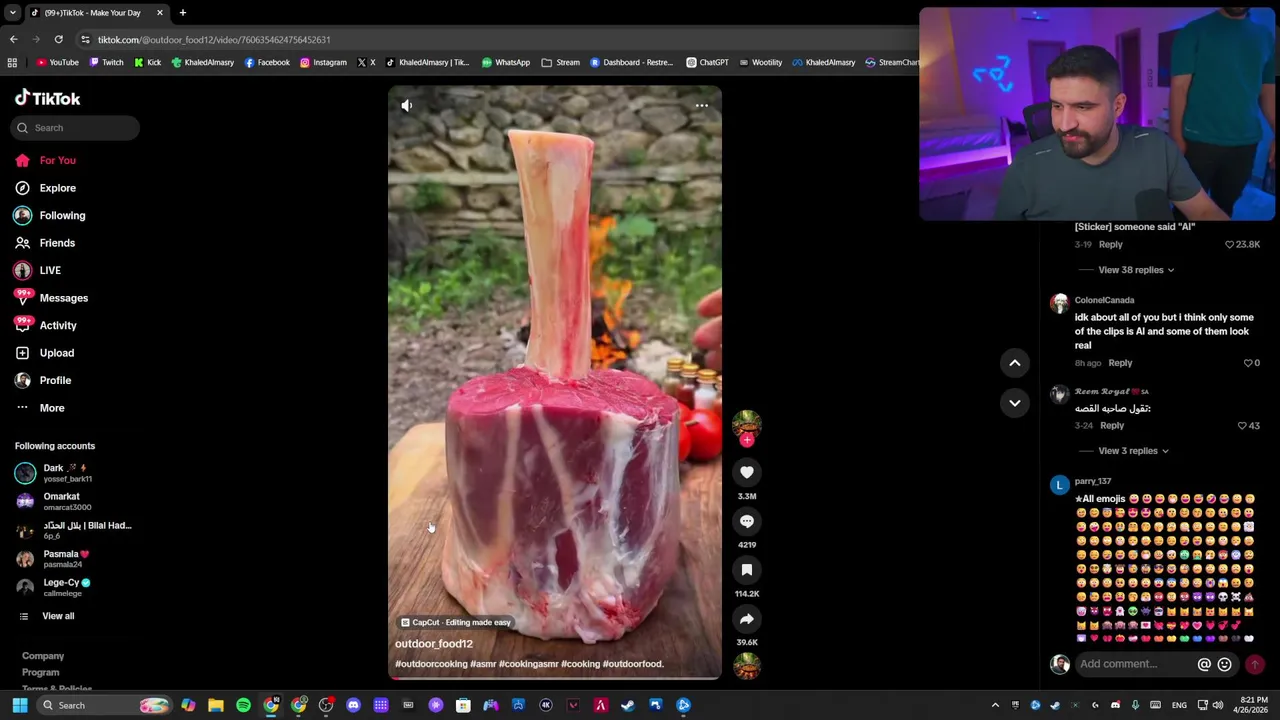This screenshot has height=720, width=1280.
Task: Open the sound disc icon below share
Action: 747,666
